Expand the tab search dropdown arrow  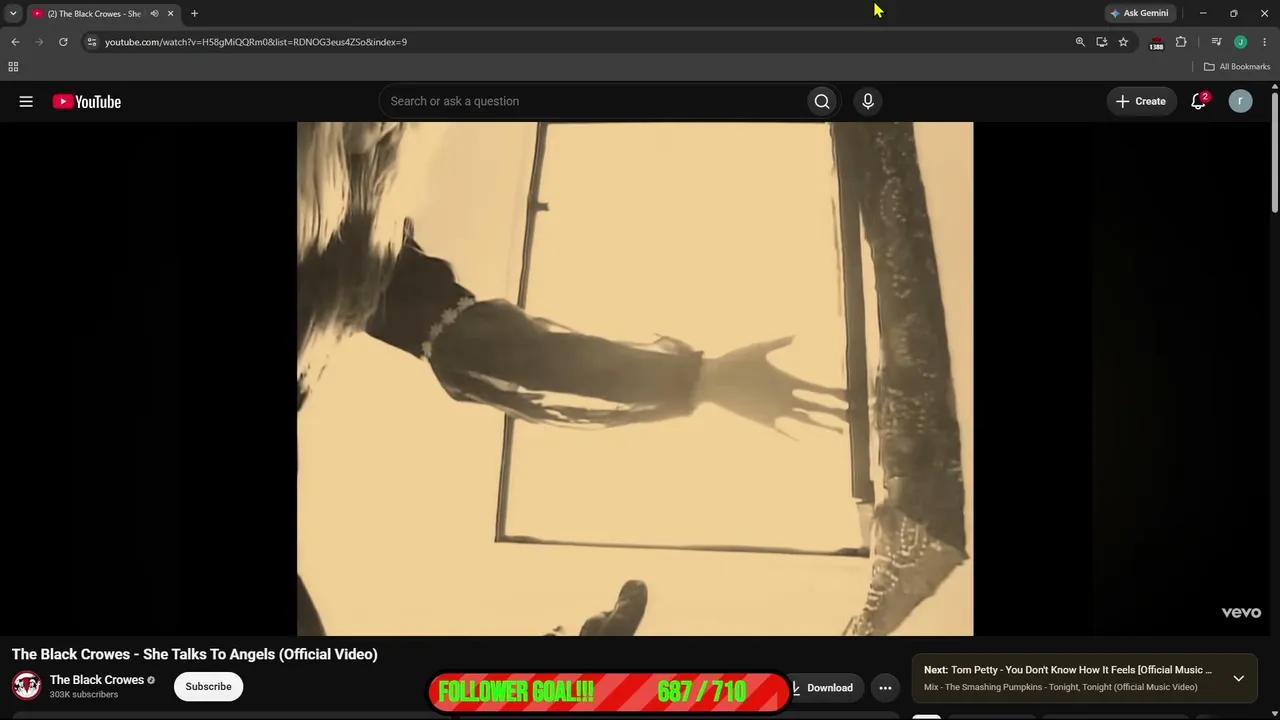13,14
